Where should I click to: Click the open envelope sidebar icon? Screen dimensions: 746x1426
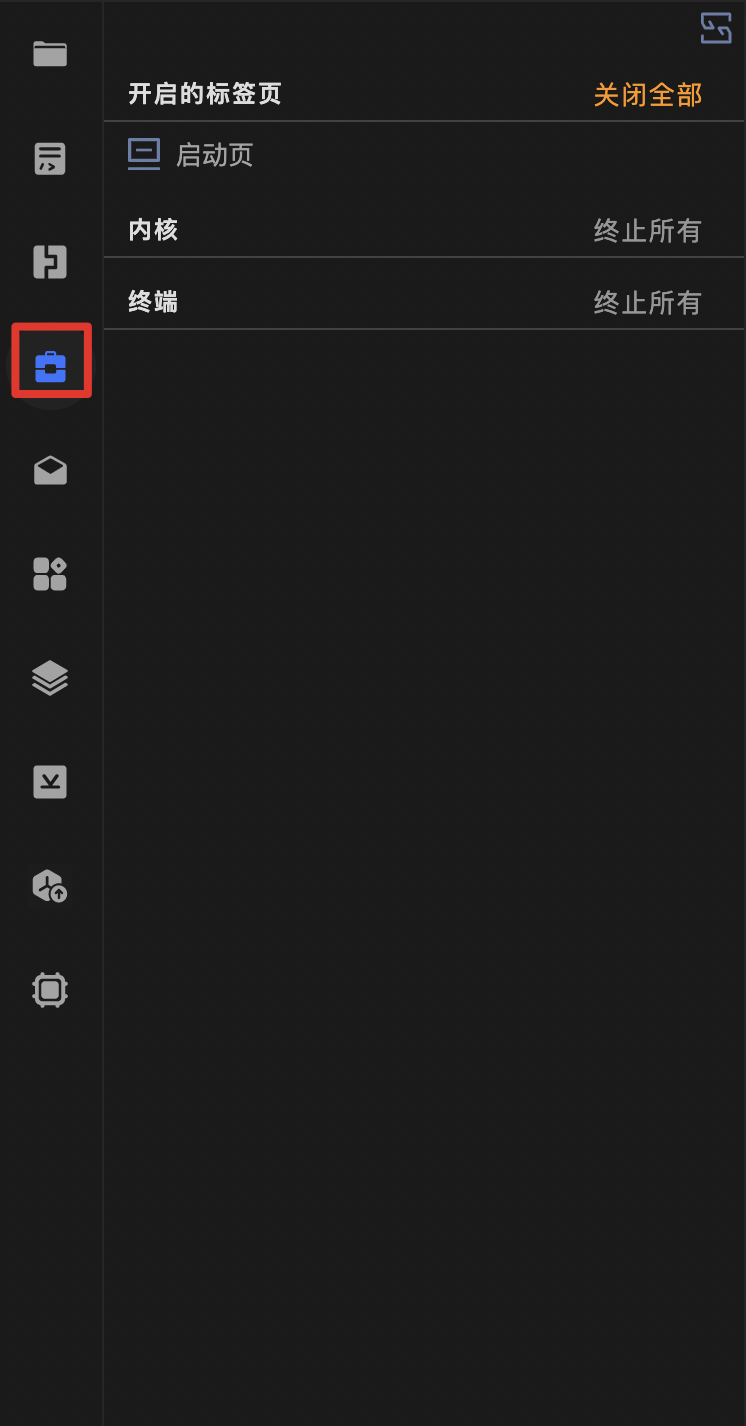click(x=50, y=470)
